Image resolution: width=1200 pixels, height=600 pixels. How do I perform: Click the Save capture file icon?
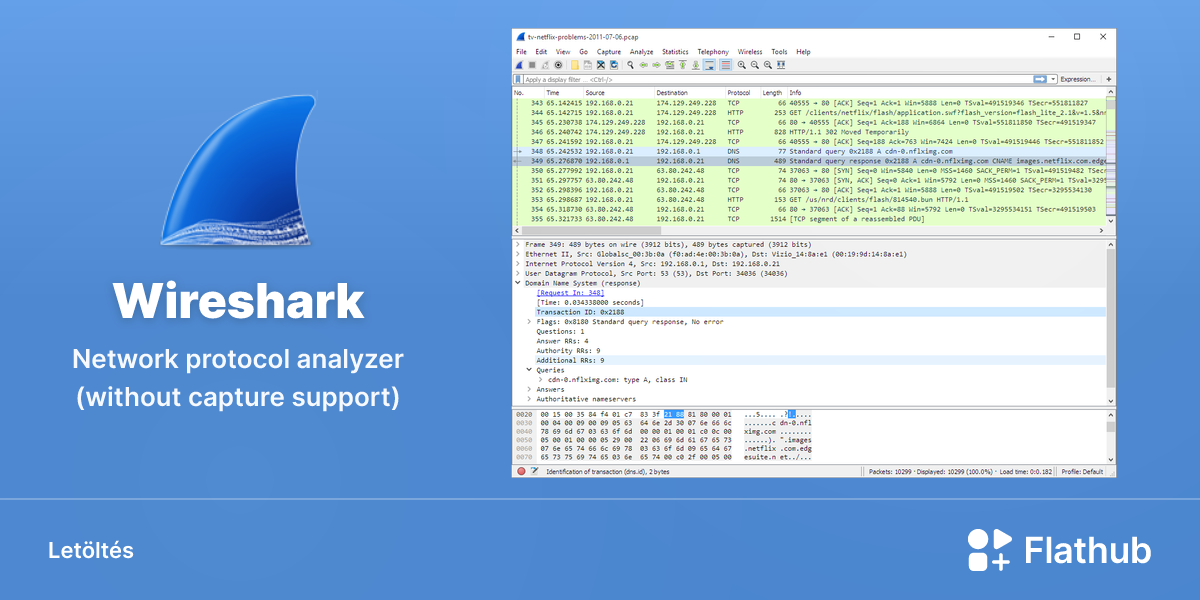tap(588, 65)
